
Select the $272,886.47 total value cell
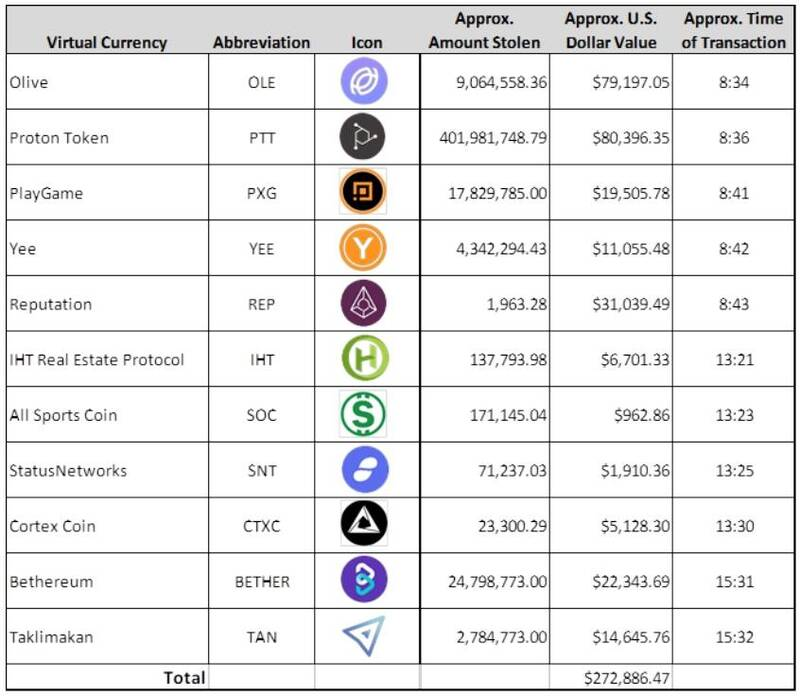point(613,678)
